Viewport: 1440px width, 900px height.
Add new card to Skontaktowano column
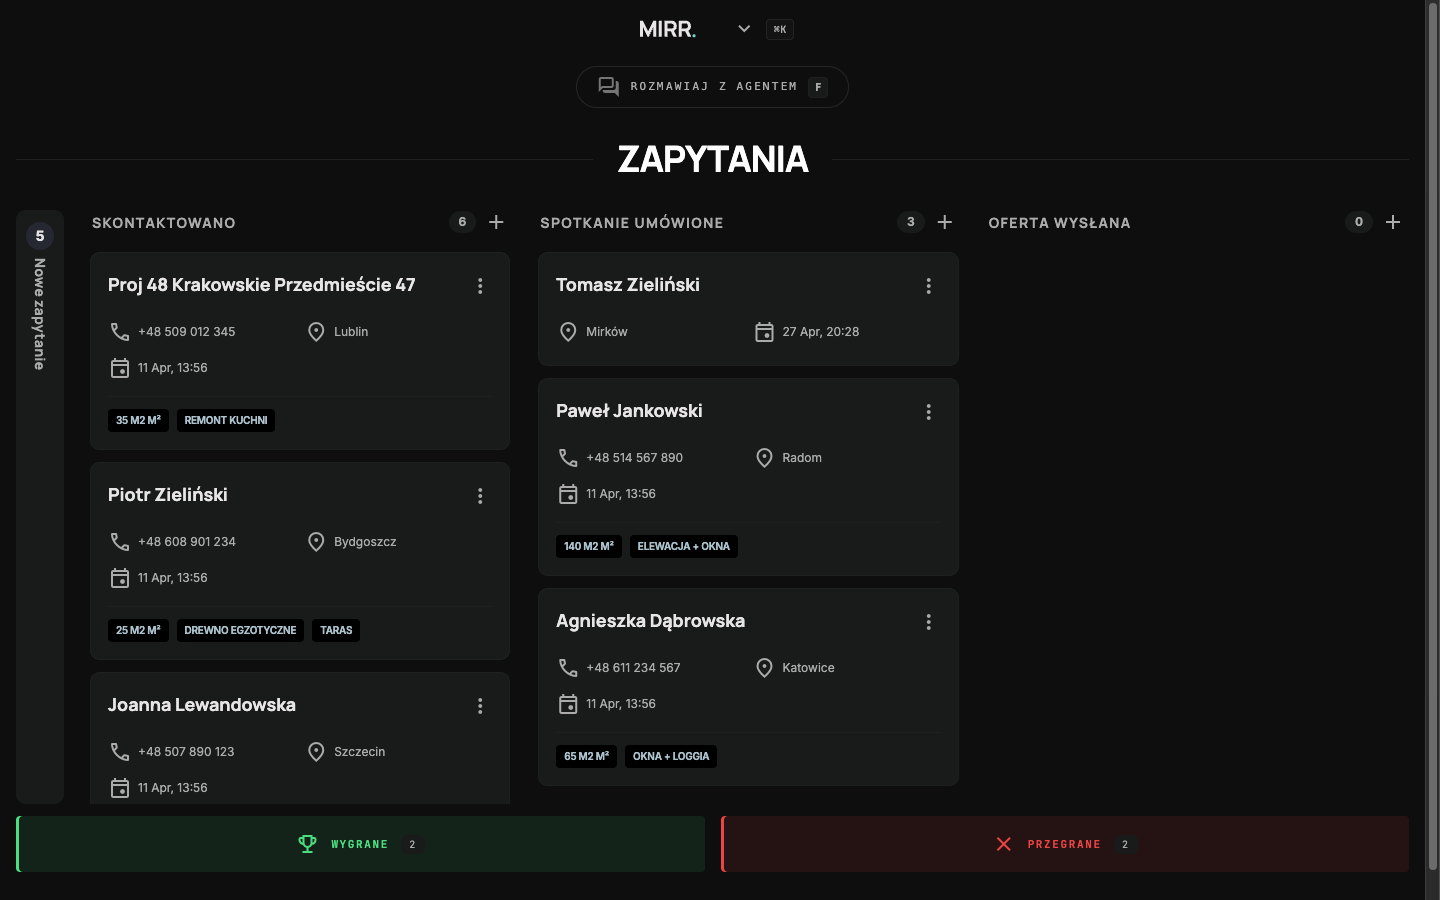496,222
